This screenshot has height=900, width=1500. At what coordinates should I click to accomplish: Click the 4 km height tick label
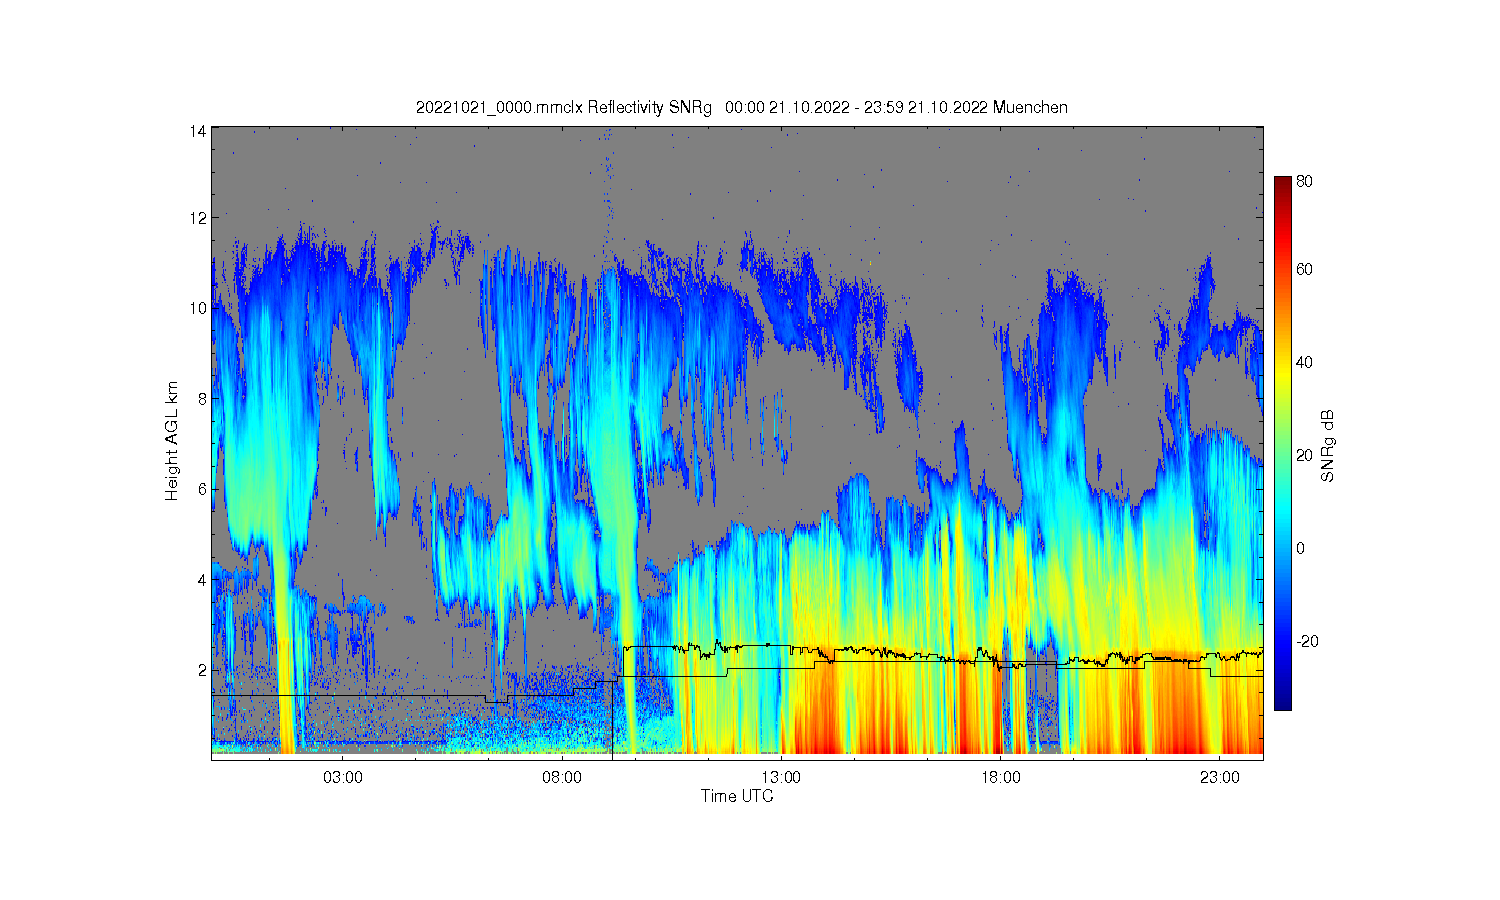(202, 579)
